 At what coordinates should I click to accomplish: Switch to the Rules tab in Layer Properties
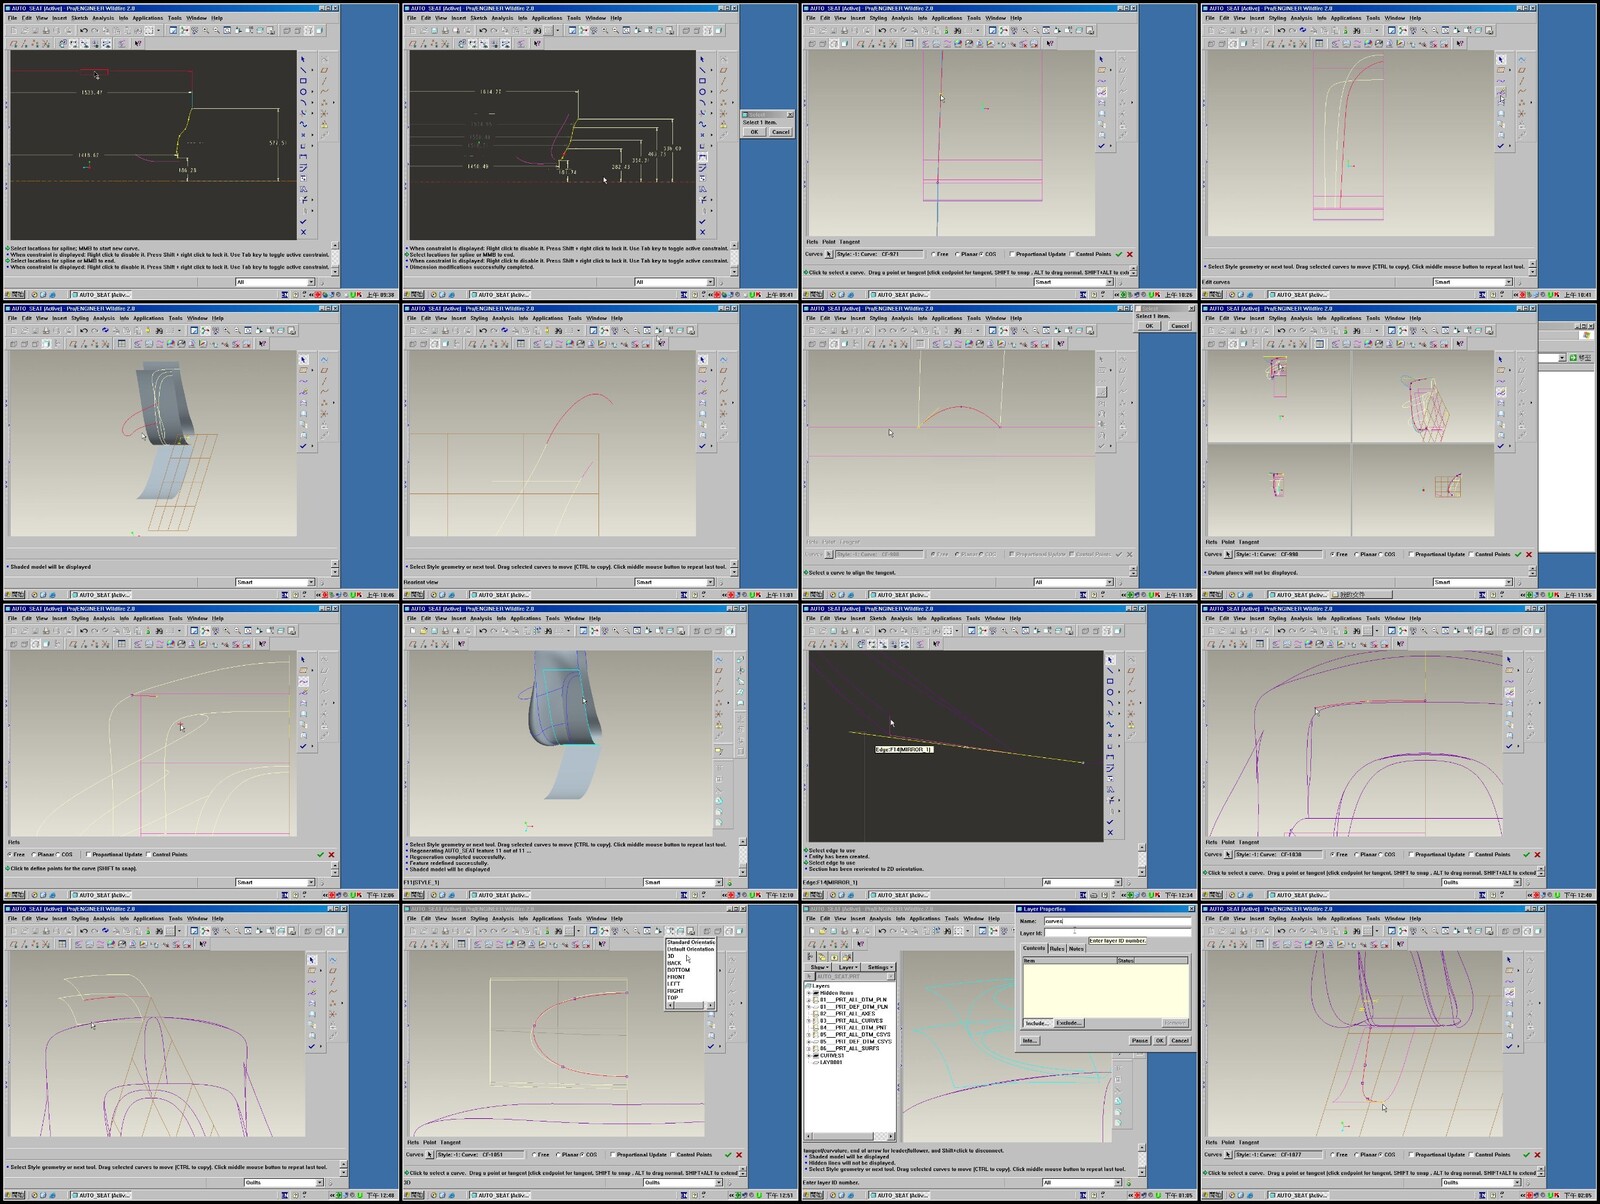pyautogui.click(x=1056, y=948)
